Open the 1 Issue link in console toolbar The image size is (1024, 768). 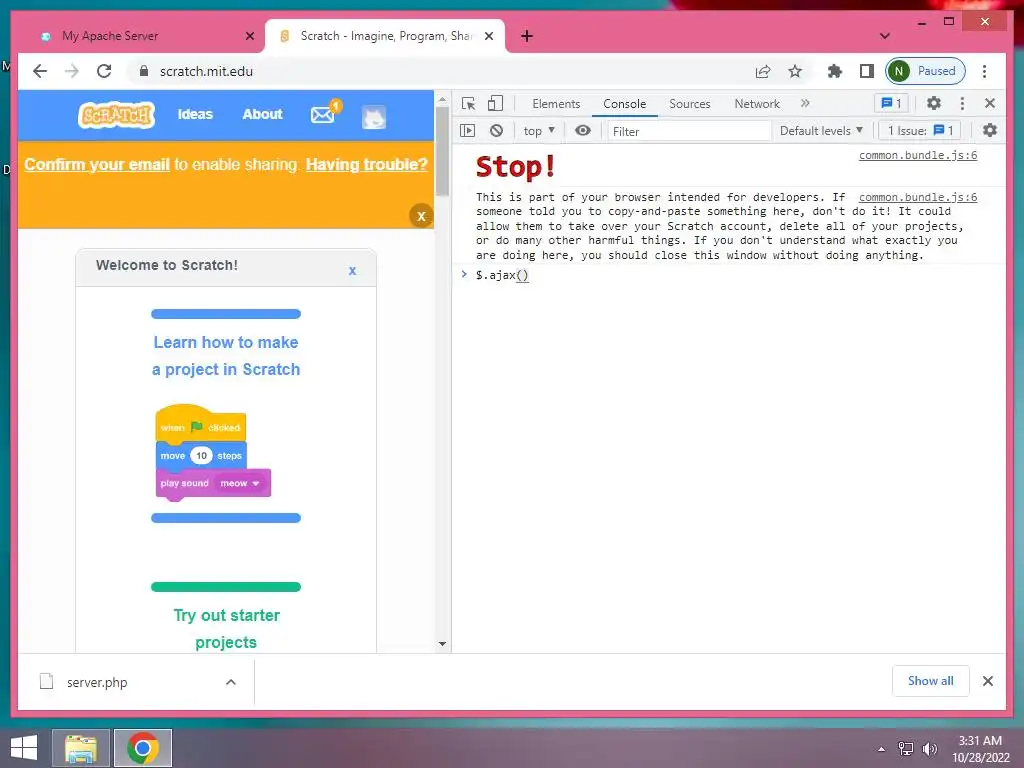click(920, 131)
